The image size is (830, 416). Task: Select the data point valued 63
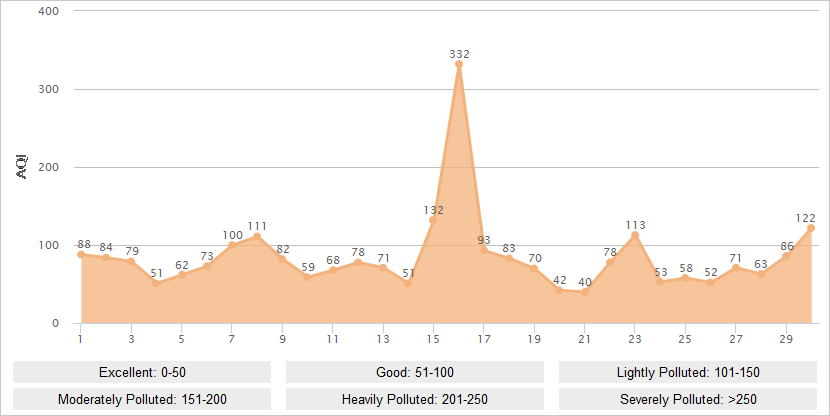pyautogui.click(x=761, y=274)
